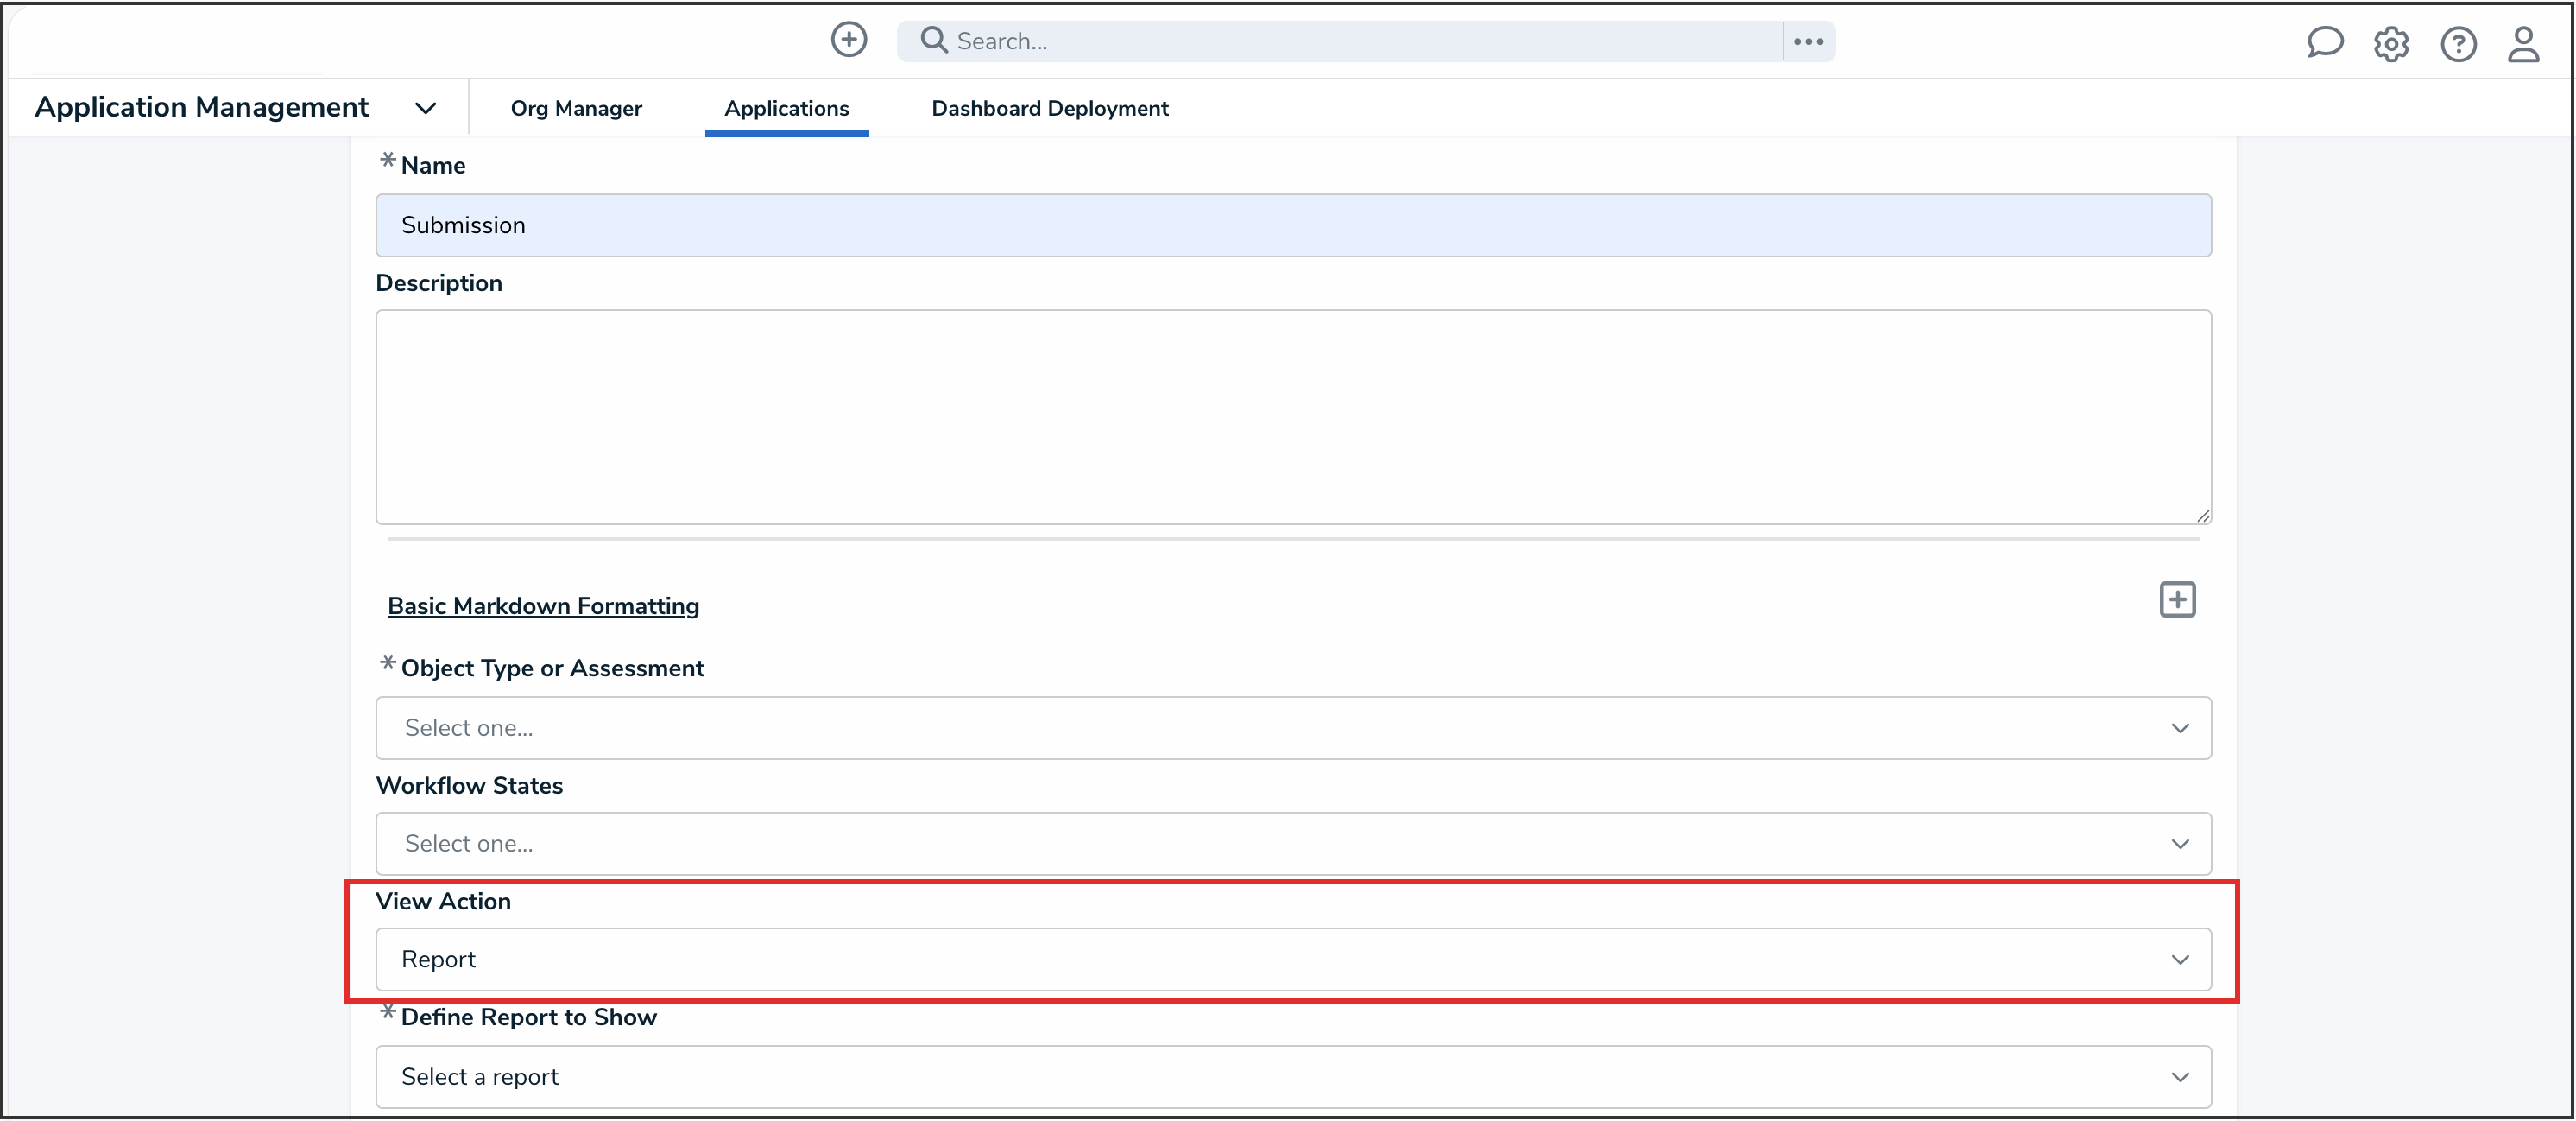Open the search bar magnifier icon

[x=934, y=40]
